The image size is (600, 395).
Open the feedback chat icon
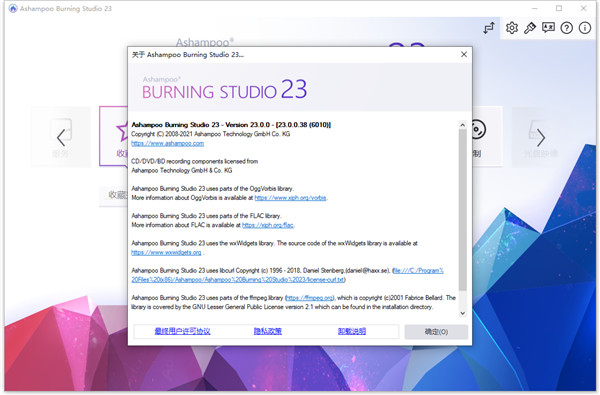click(548, 28)
